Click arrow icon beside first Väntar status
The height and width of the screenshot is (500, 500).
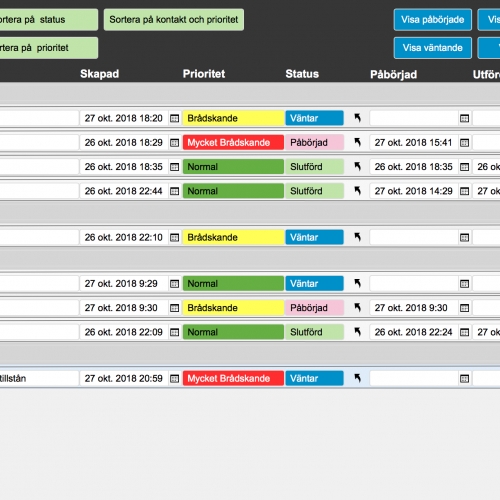[357, 118]
